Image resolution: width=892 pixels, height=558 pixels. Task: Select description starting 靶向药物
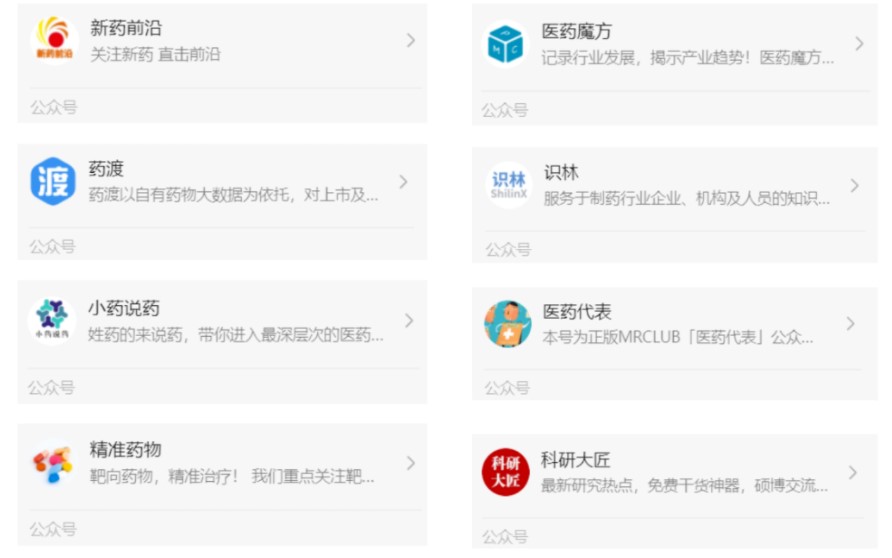pos(232,476)
